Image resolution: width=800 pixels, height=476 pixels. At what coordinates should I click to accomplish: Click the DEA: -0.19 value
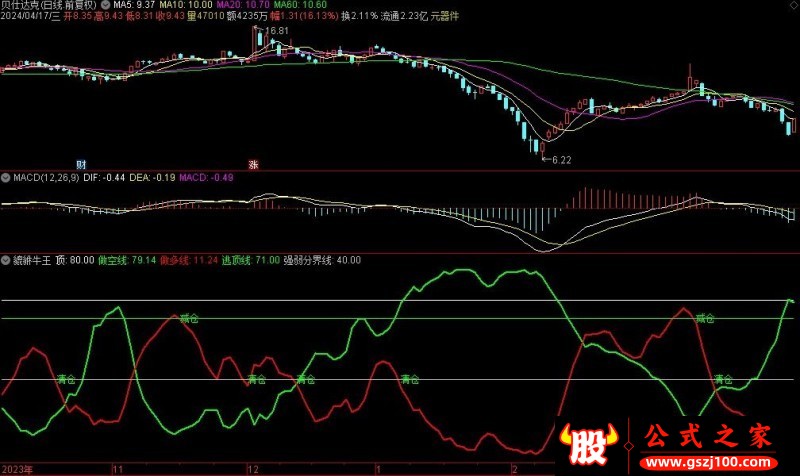152,178
